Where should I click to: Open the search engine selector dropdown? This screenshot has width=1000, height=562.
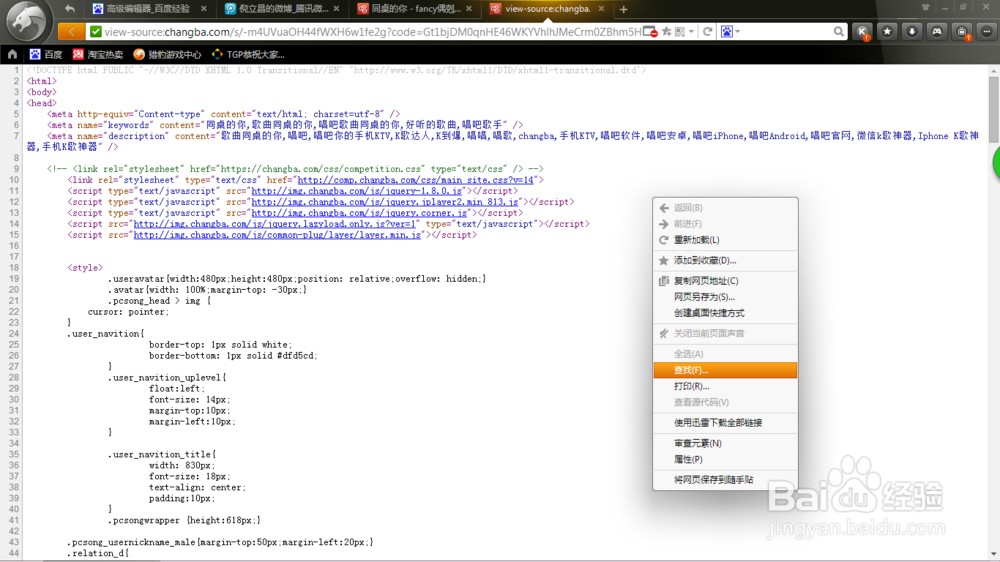pyautogui.click(x=730, y=31)
